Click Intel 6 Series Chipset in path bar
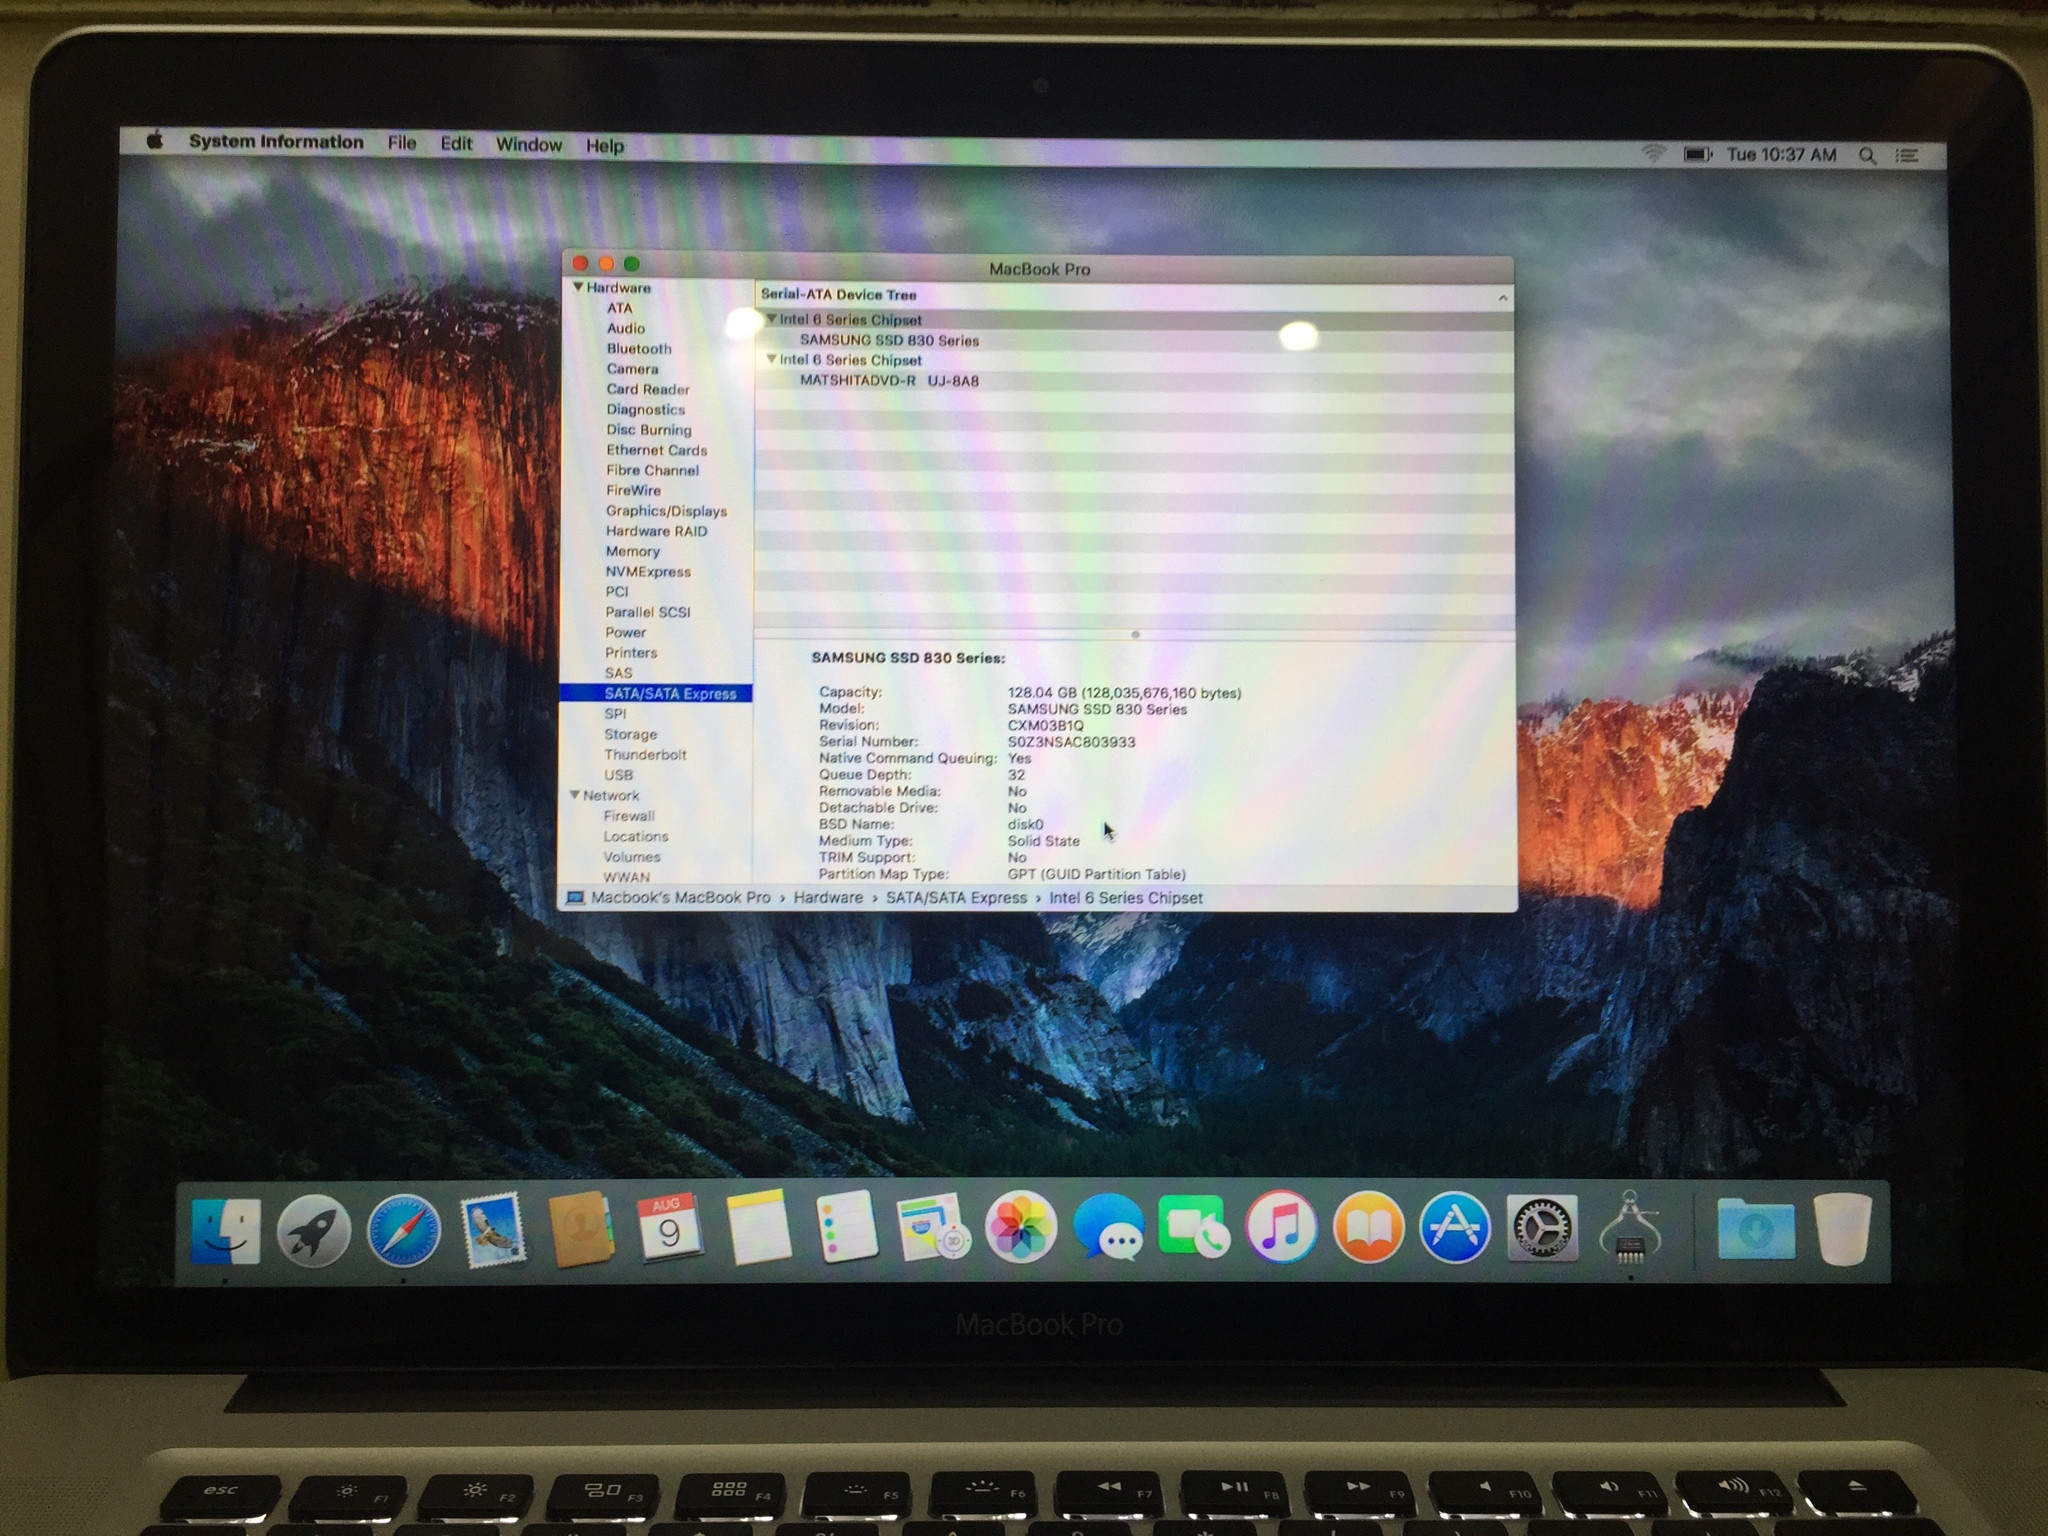This screenshot has width=2048, height=1536. click(1126, 898)
